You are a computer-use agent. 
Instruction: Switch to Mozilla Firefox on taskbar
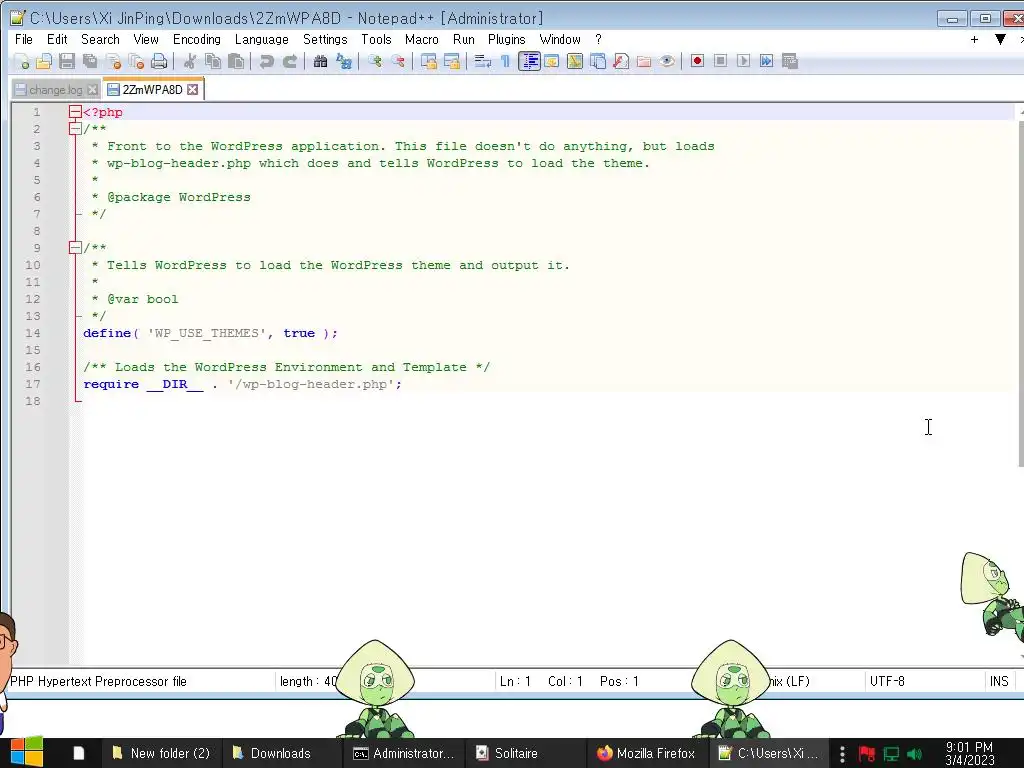pos(647,753)
